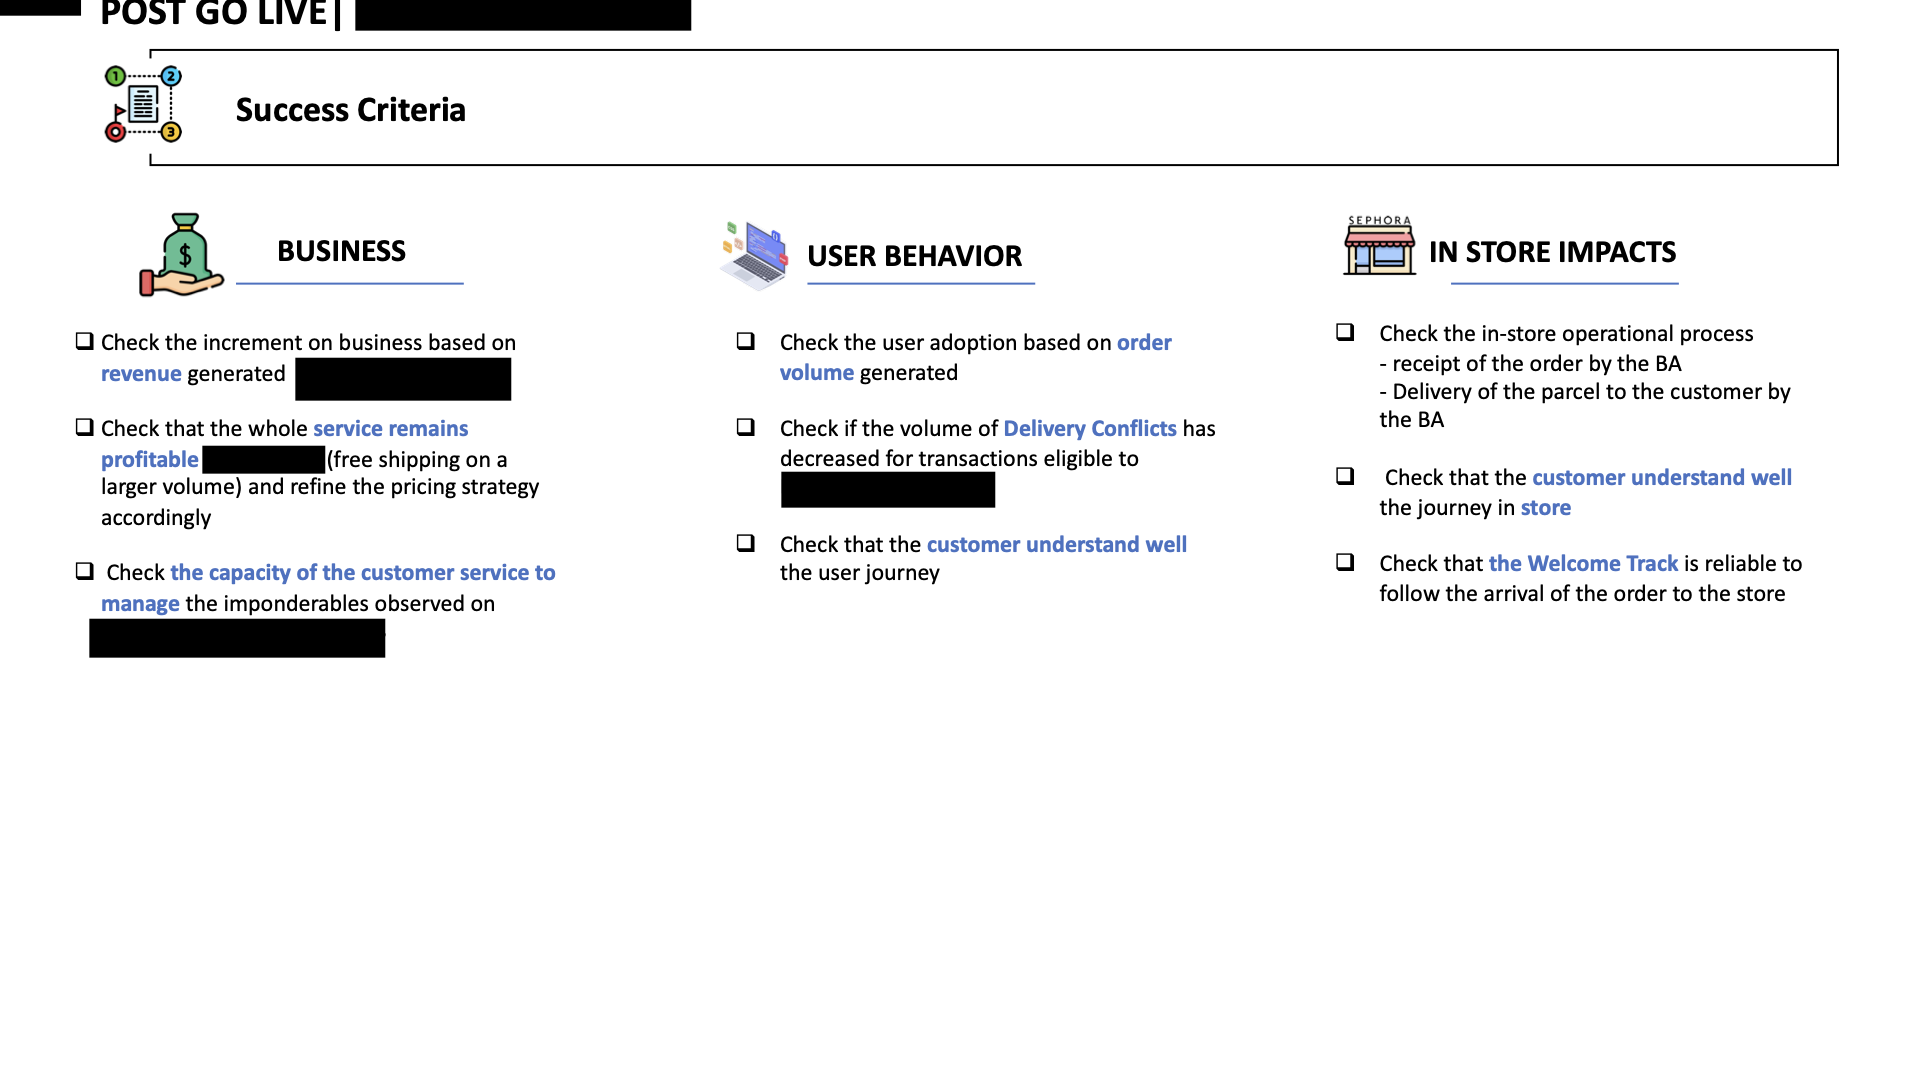The image size is (1920, 1080).
Task: Tick the customer service capacity checkbox
Action: [85, 571]
